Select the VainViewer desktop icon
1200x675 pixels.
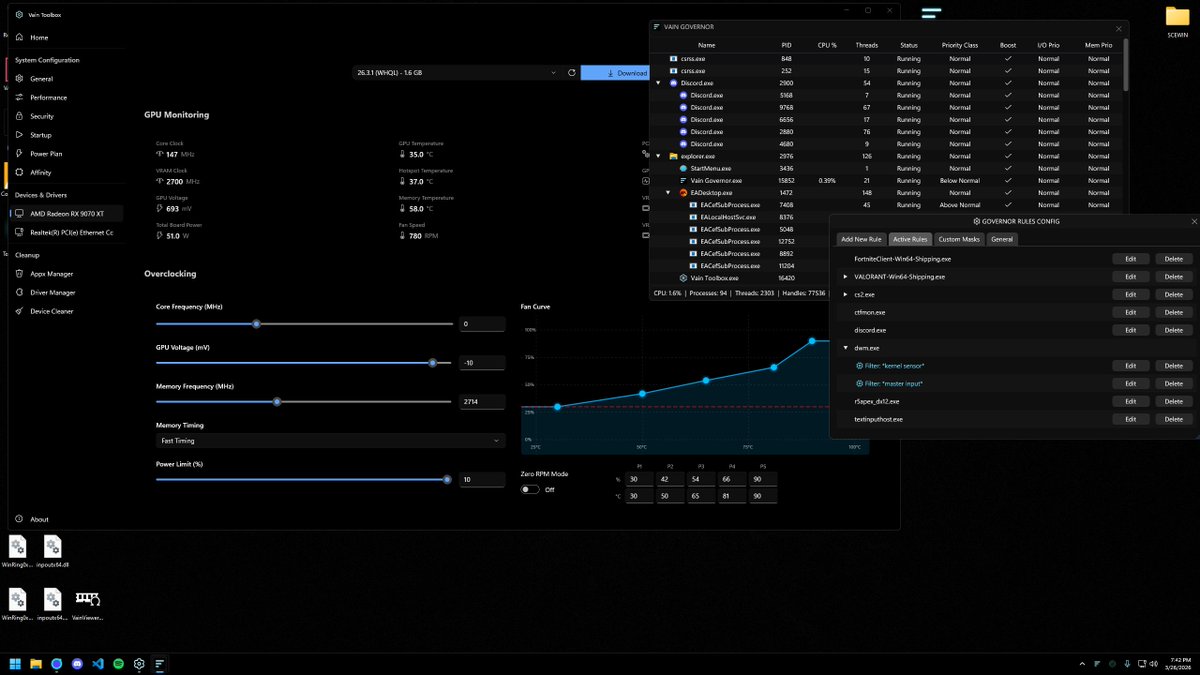88,599
